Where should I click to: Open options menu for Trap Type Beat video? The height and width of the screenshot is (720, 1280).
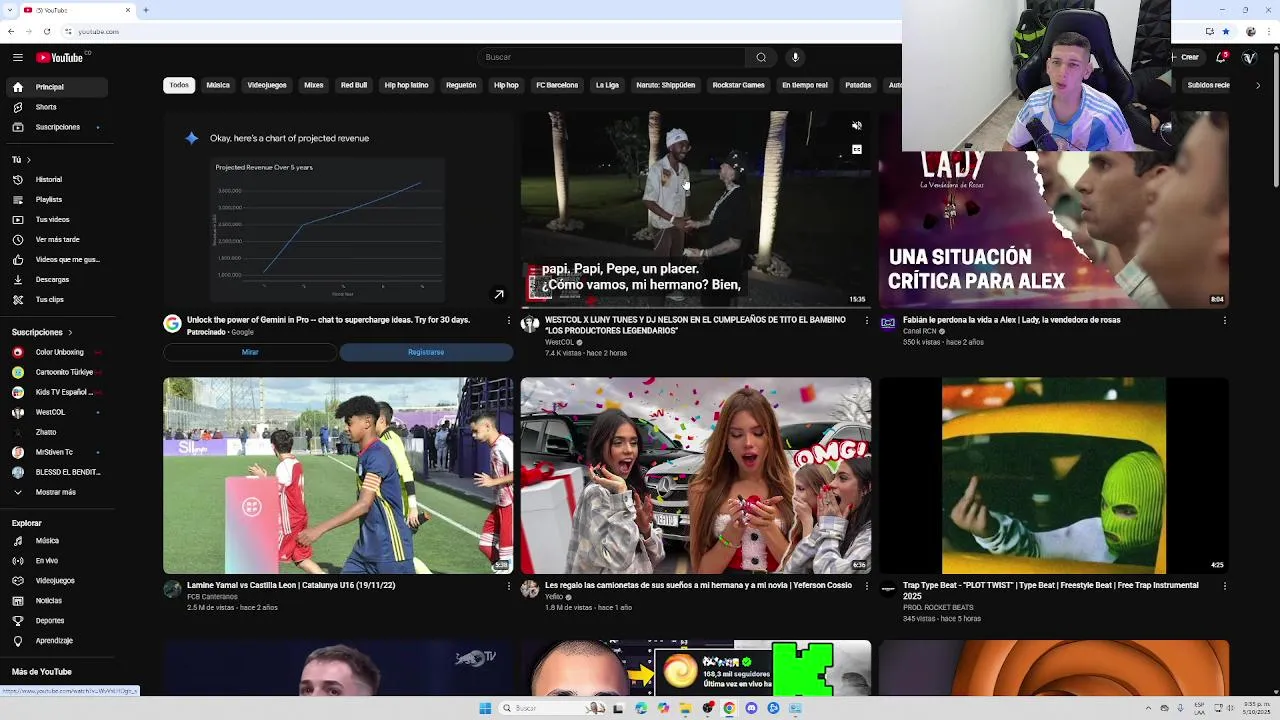pos(1225,586)
